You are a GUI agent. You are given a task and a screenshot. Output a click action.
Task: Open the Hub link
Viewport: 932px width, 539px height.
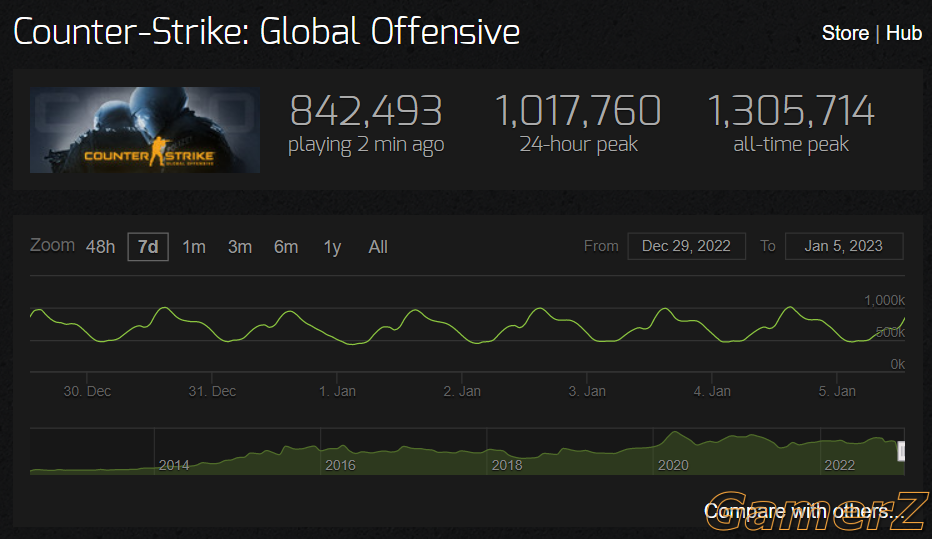(903, 33)
